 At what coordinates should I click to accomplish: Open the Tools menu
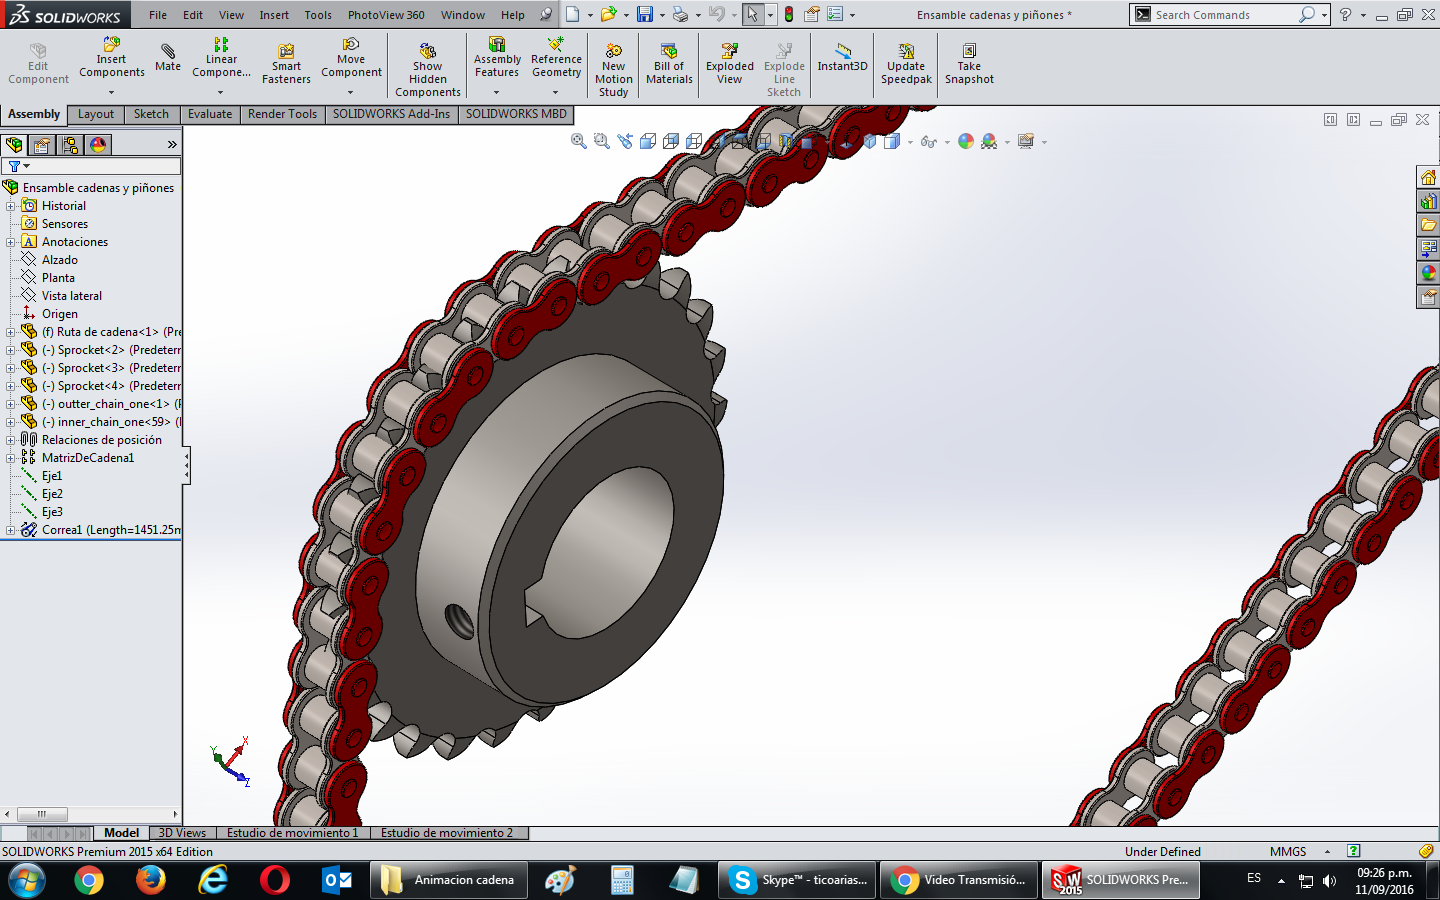pos(318,15)
